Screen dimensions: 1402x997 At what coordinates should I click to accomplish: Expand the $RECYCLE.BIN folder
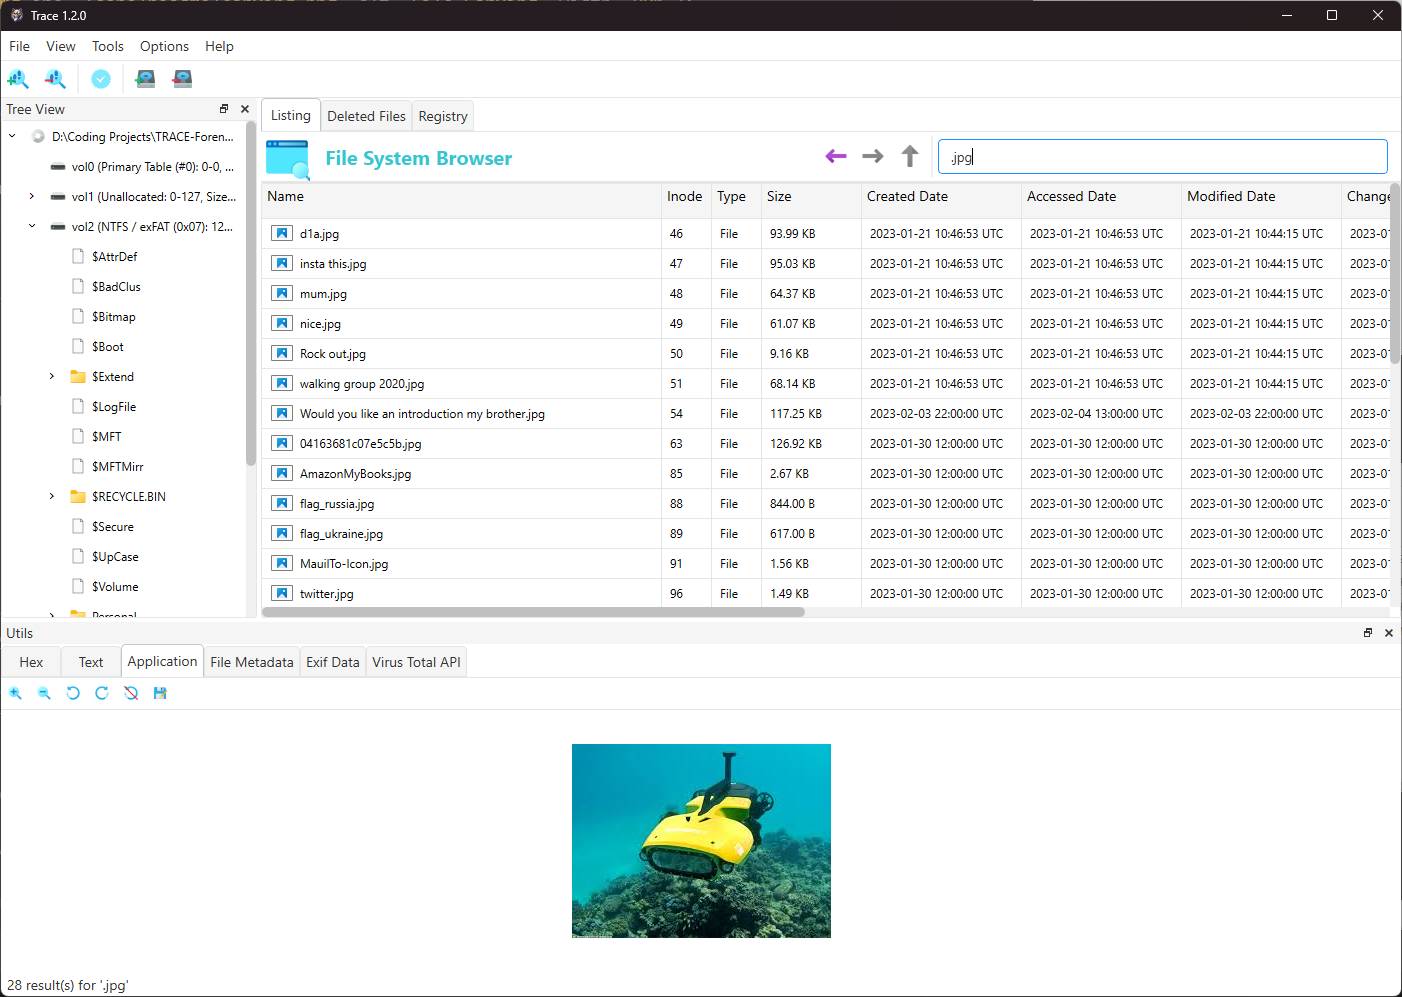click(52, 497)
